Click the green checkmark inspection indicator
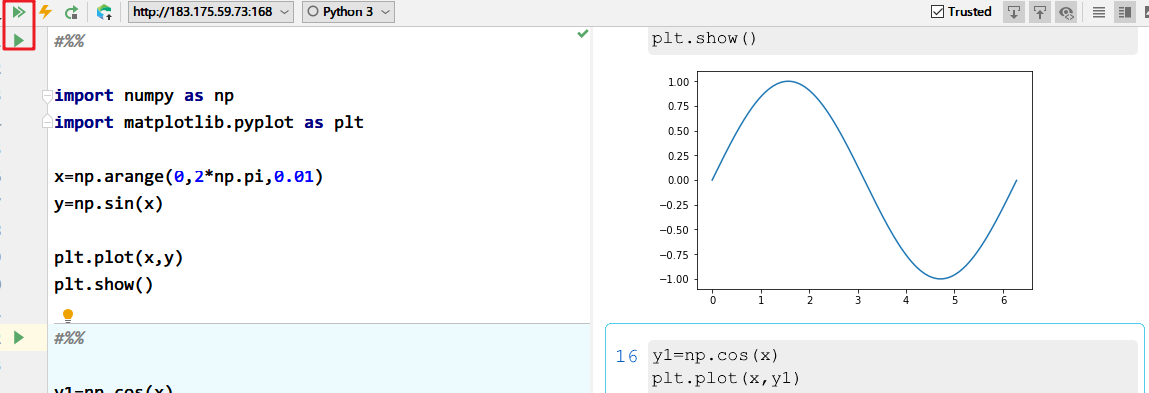 583,34
